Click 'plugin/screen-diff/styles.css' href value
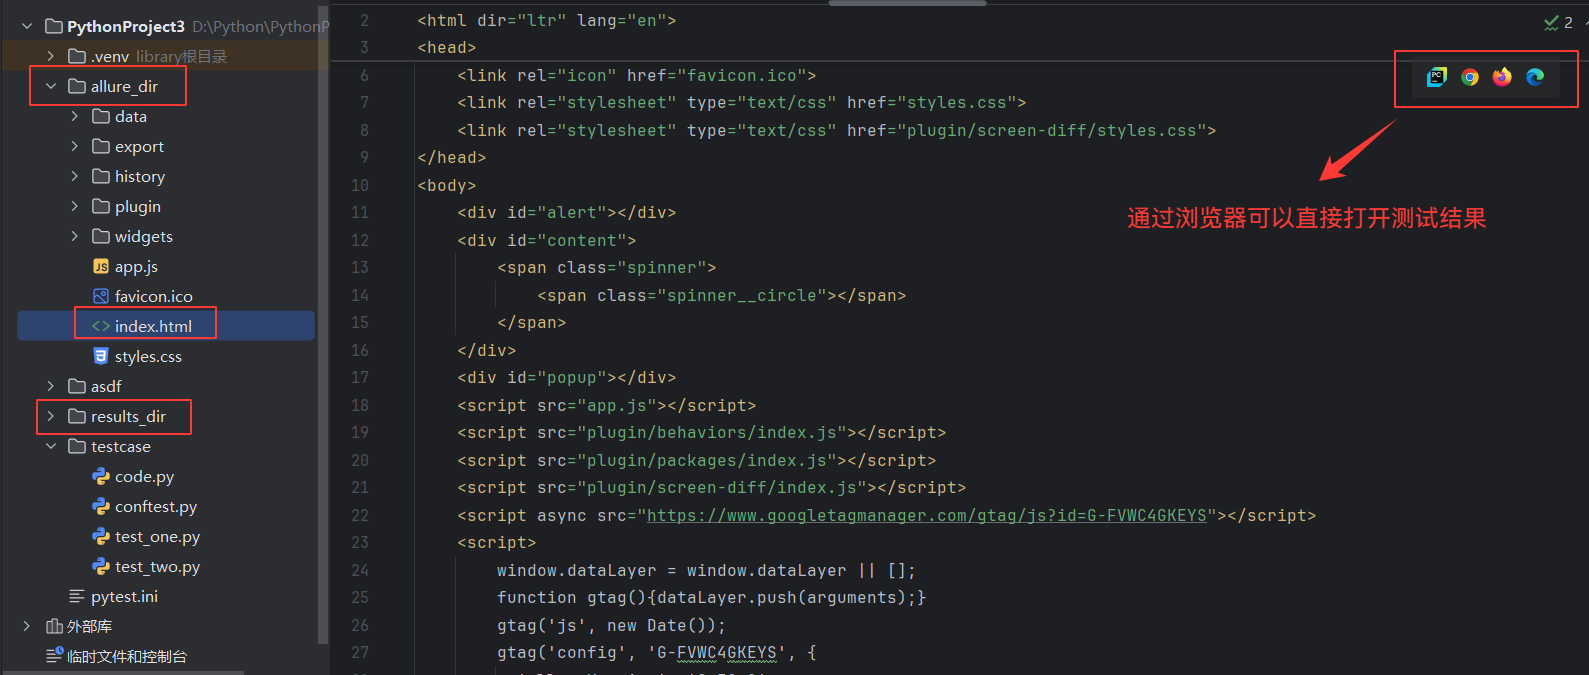 [x=1052, y=130]
